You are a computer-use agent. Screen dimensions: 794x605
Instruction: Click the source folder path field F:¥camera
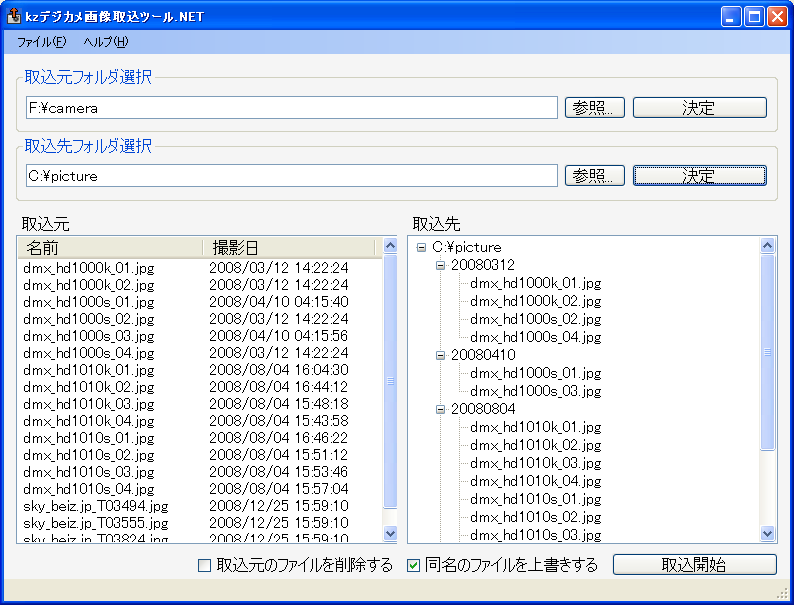tap(292, 108)
